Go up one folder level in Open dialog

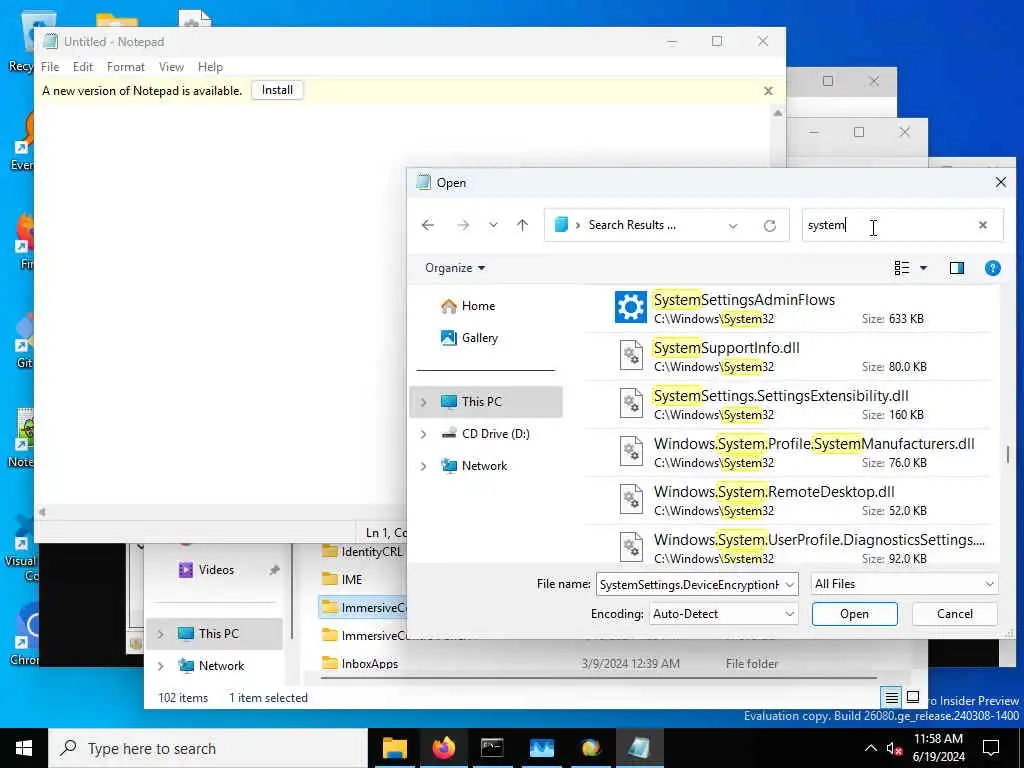(x=522, y=225)
